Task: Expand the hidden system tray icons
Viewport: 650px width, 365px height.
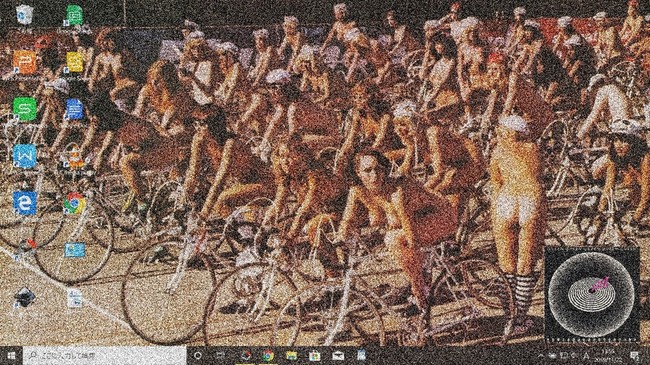Action: [541, 355]
